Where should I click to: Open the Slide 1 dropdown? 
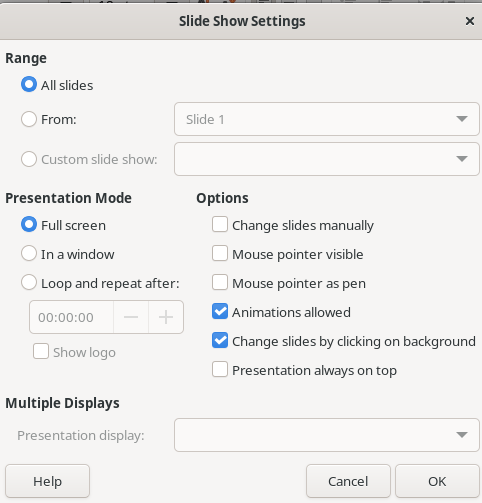tap(327, 119)
